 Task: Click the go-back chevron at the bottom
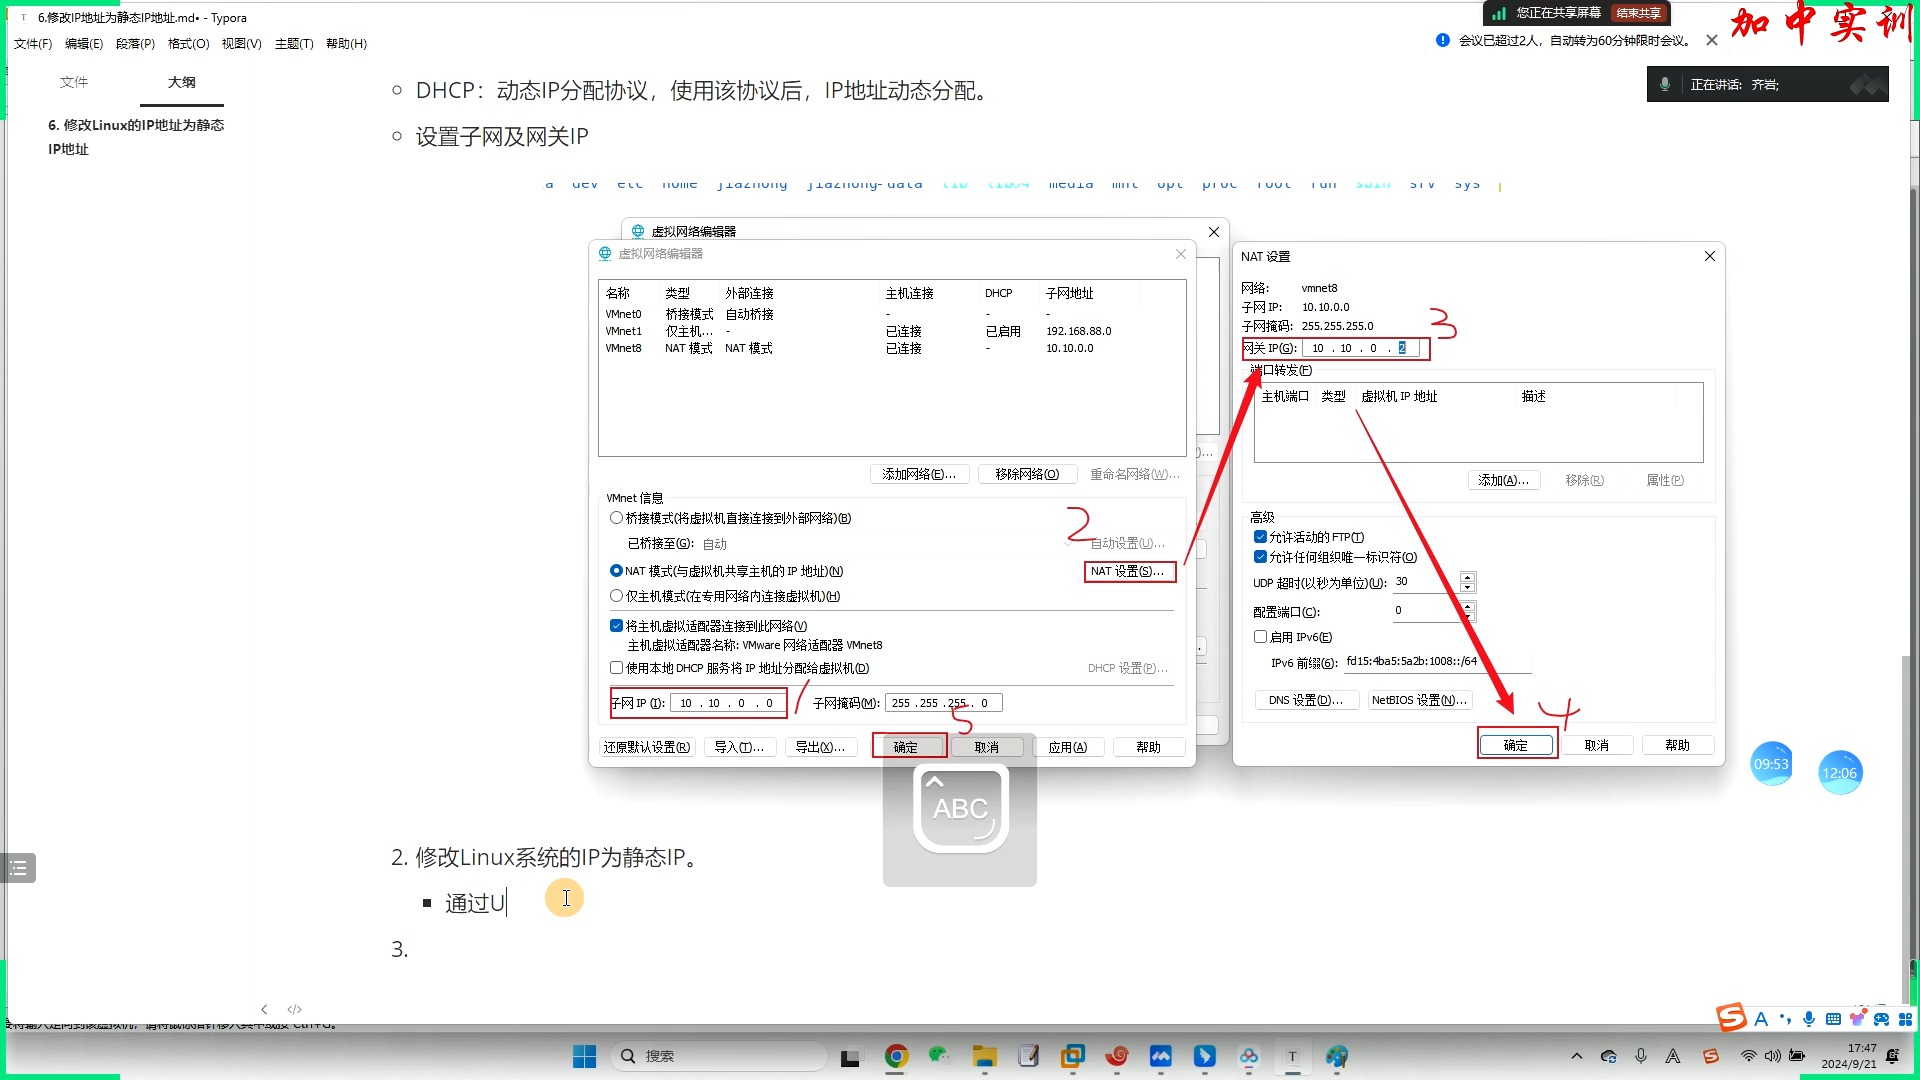point(264,1009)
